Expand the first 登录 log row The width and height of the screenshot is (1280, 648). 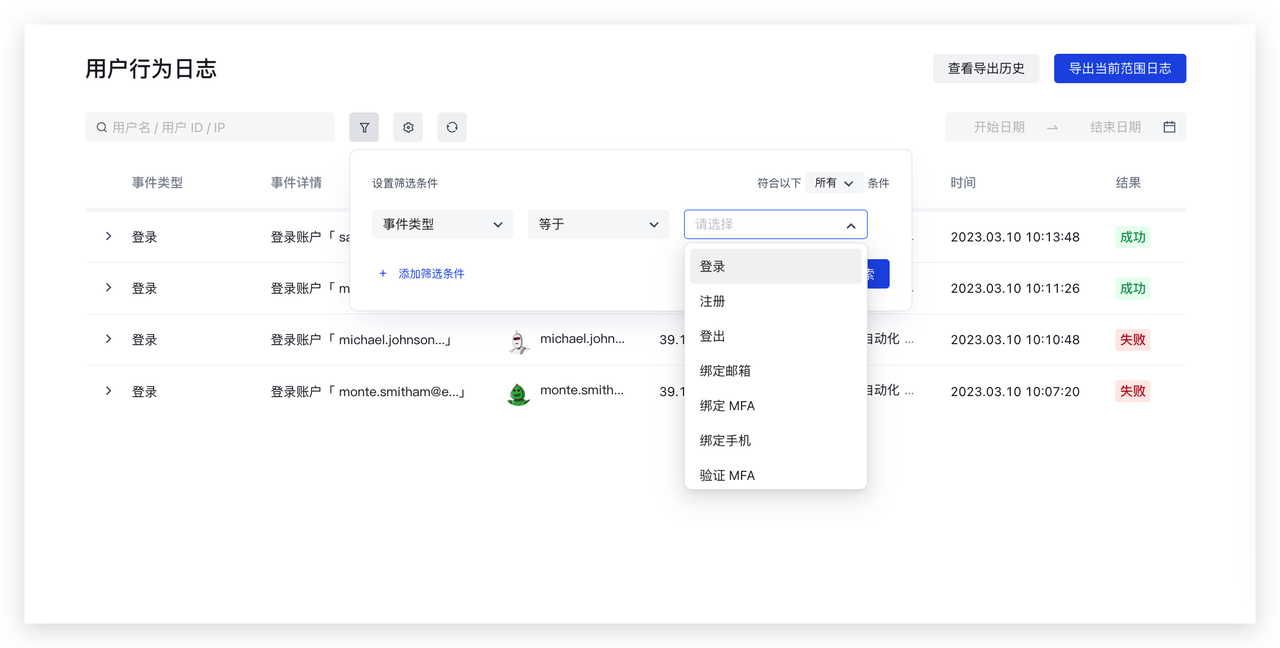[x=108, y=236]
